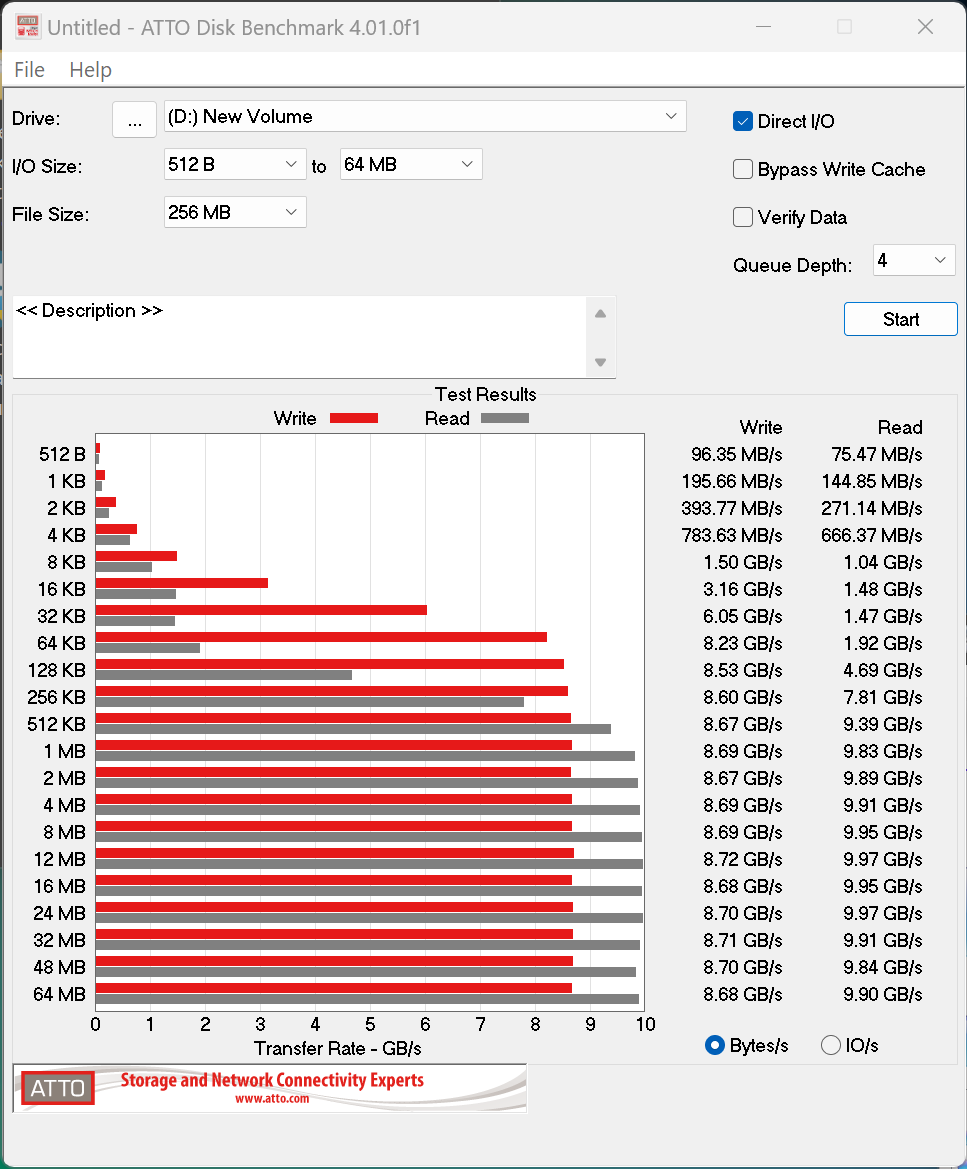Image resolution: width=967 pixels, height=1169 pixels.
Task: Click the red Write legend swatch
Action: pyautogui.click(x=353, y=418)
